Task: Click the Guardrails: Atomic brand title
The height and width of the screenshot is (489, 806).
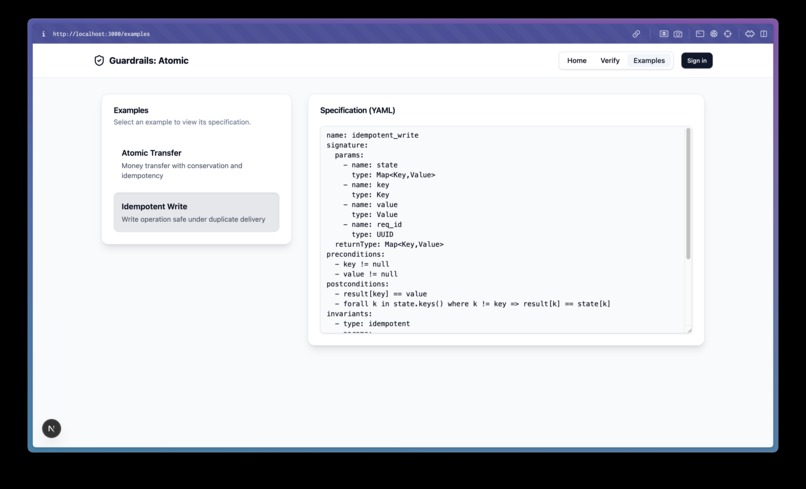Action: [149, 61]
